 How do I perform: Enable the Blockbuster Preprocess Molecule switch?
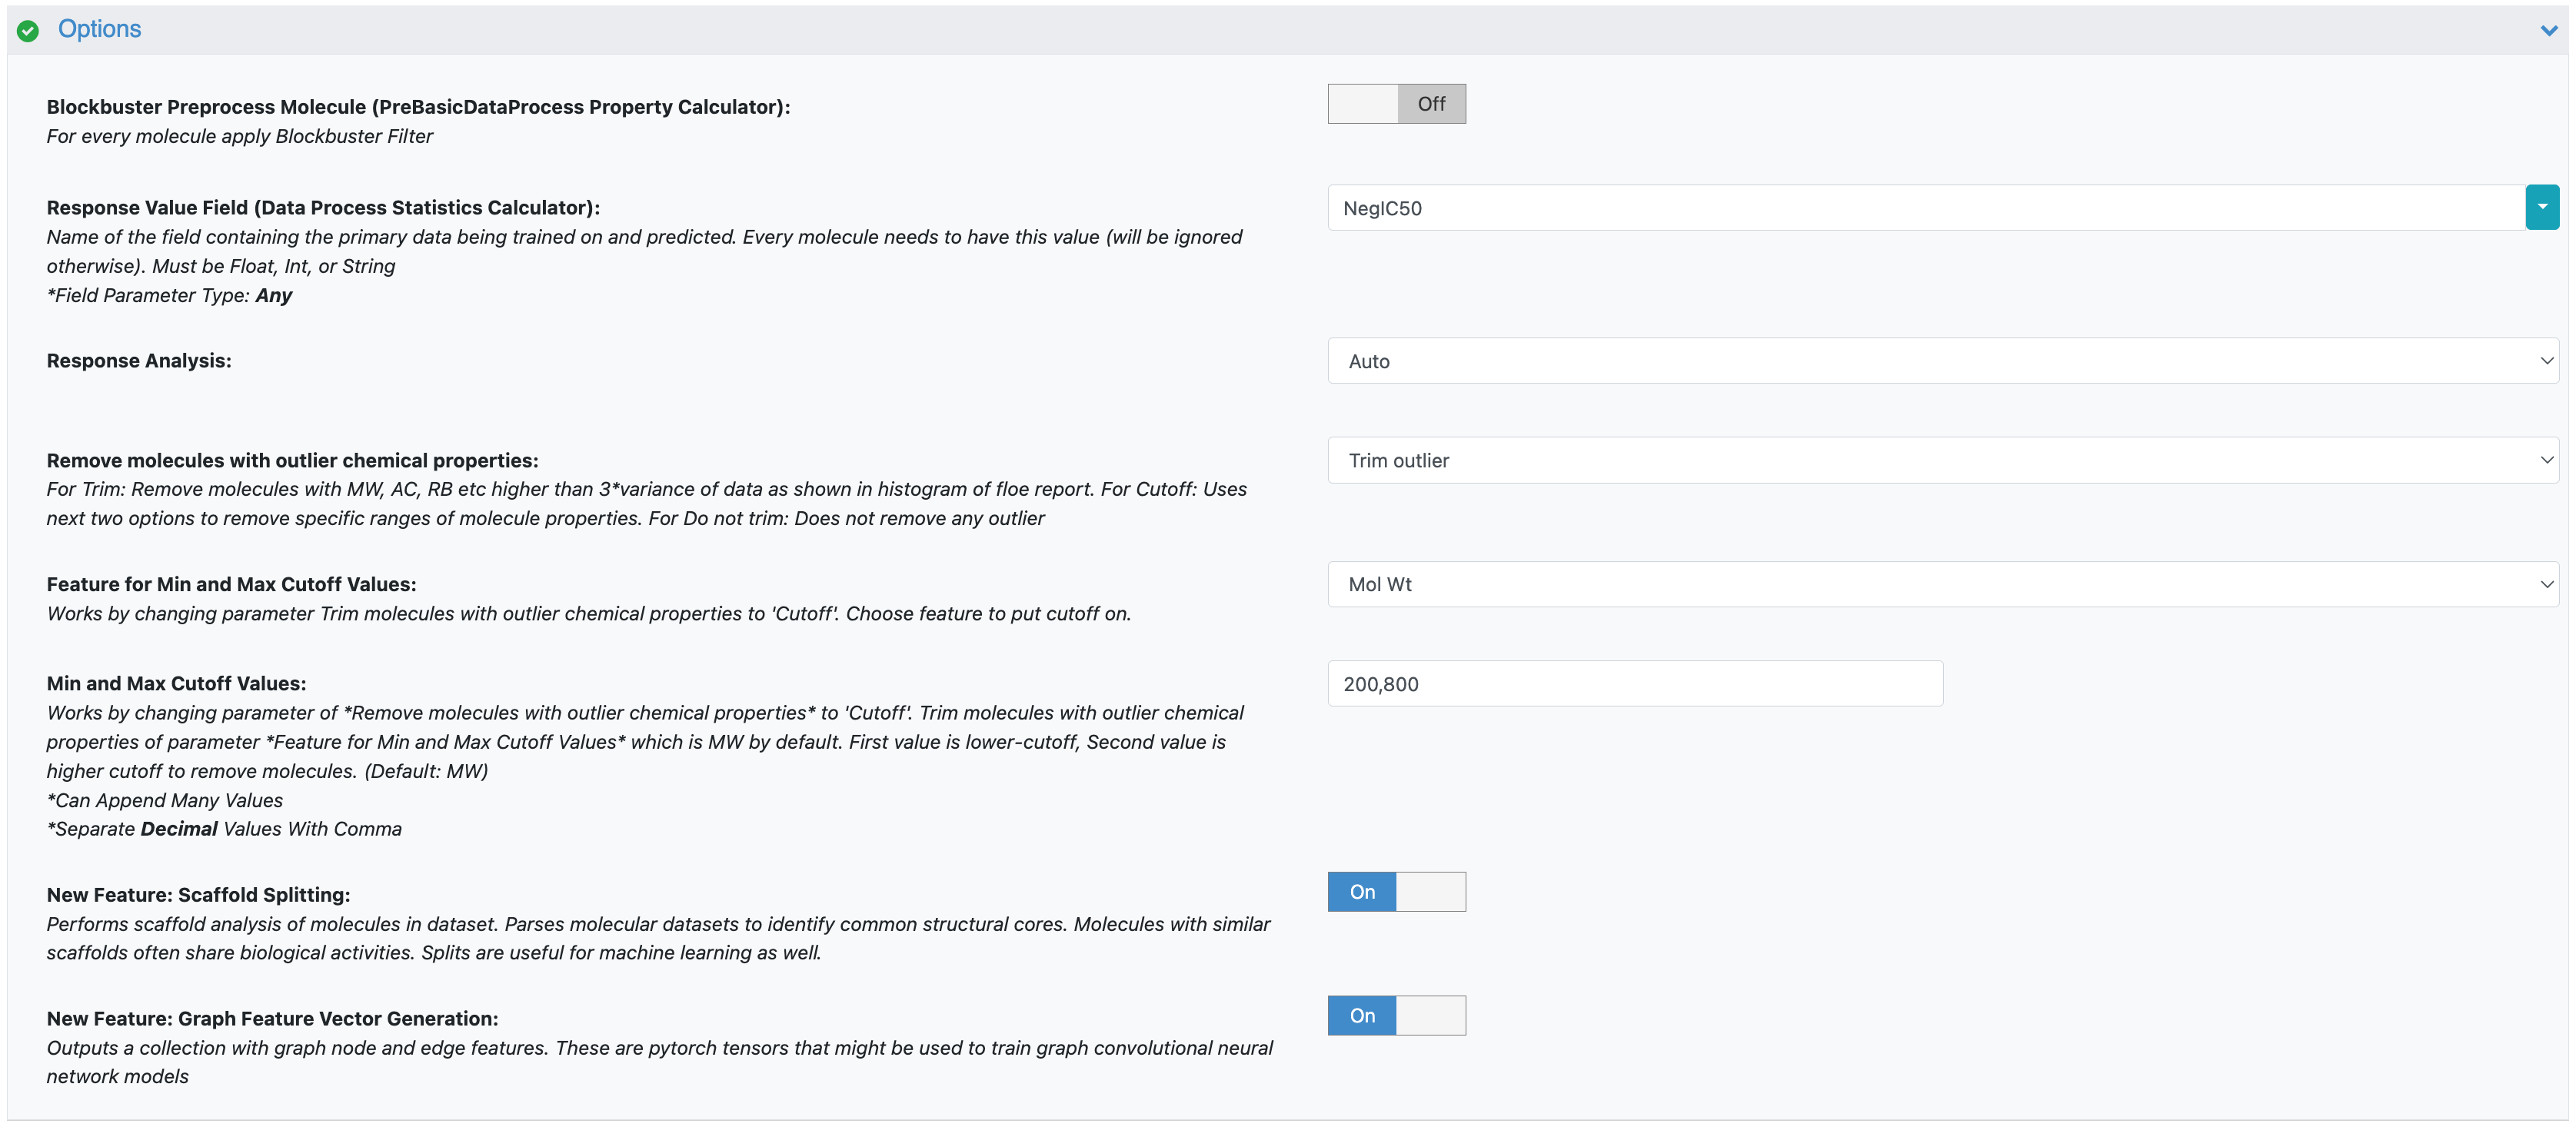click(1396, 104)
